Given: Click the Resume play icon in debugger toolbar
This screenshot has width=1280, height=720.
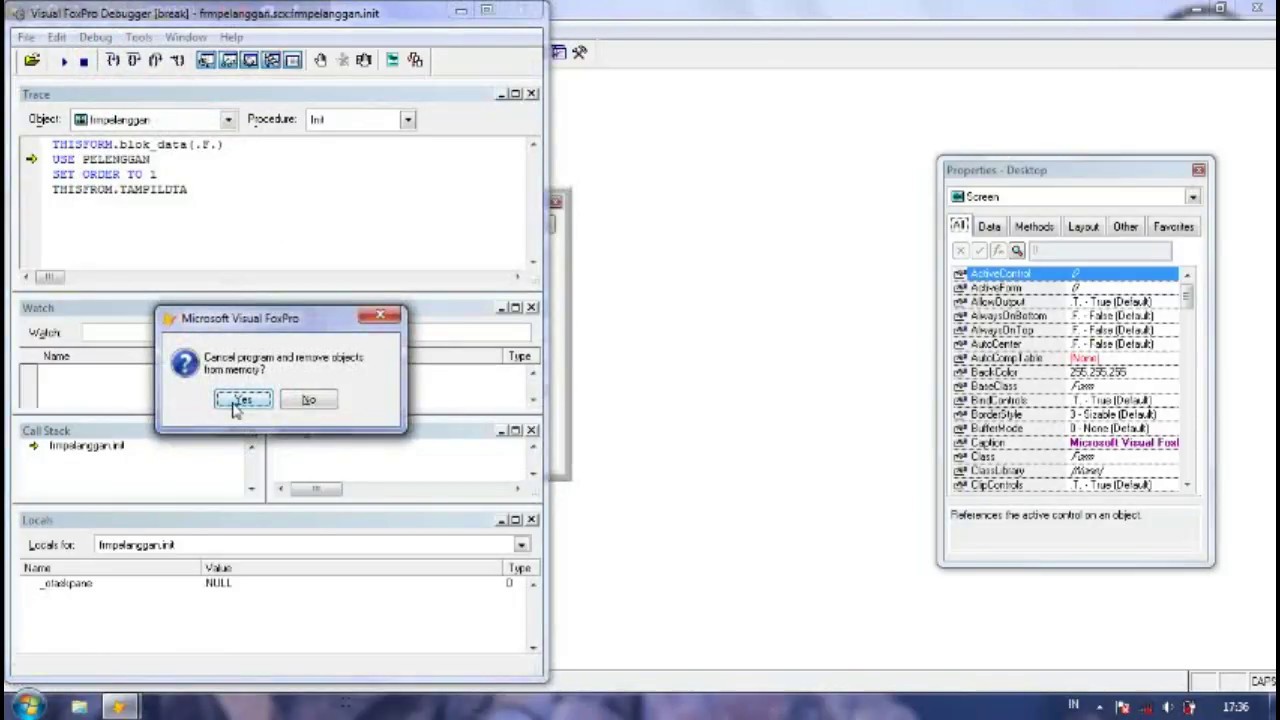Looking at the screenshot, I should [64, 61].
